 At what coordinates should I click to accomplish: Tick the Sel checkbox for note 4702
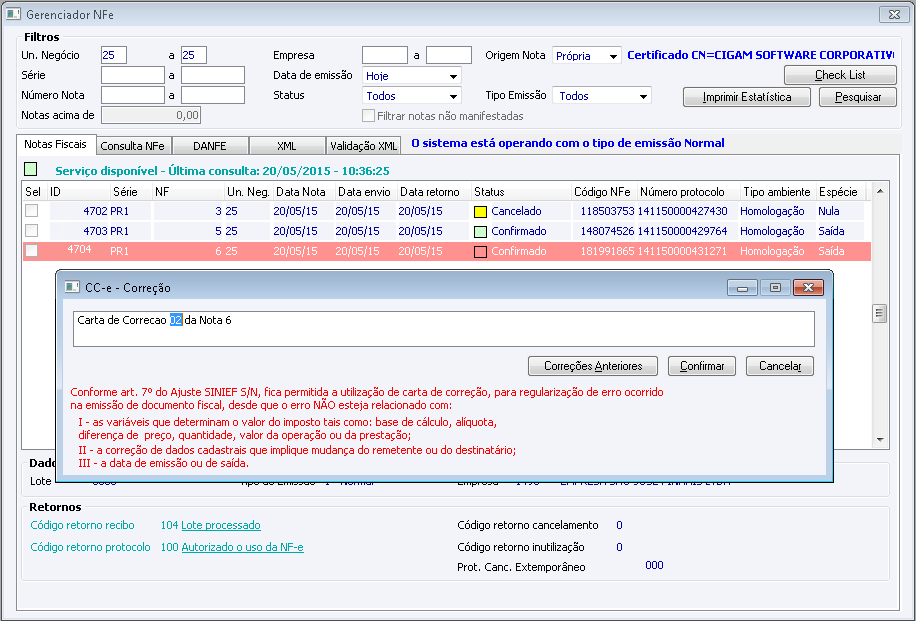(32, 211)
